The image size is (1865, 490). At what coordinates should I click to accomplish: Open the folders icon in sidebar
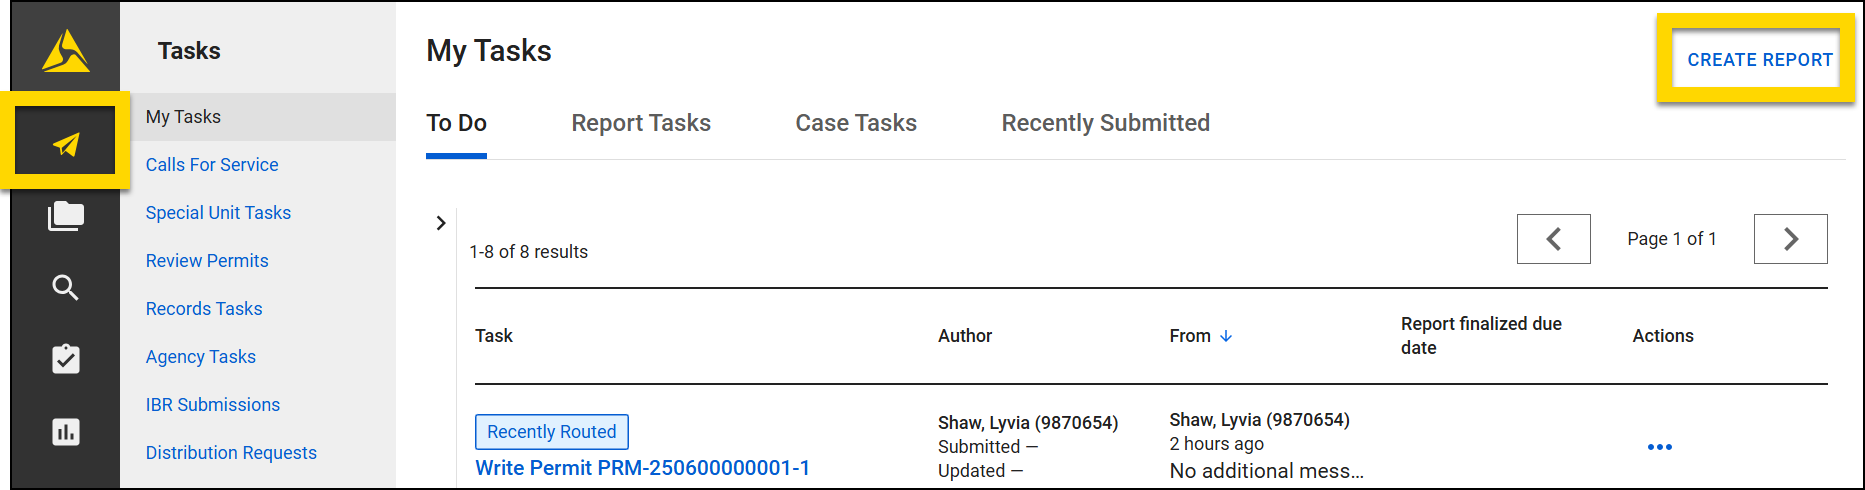(x=66, y=216)
